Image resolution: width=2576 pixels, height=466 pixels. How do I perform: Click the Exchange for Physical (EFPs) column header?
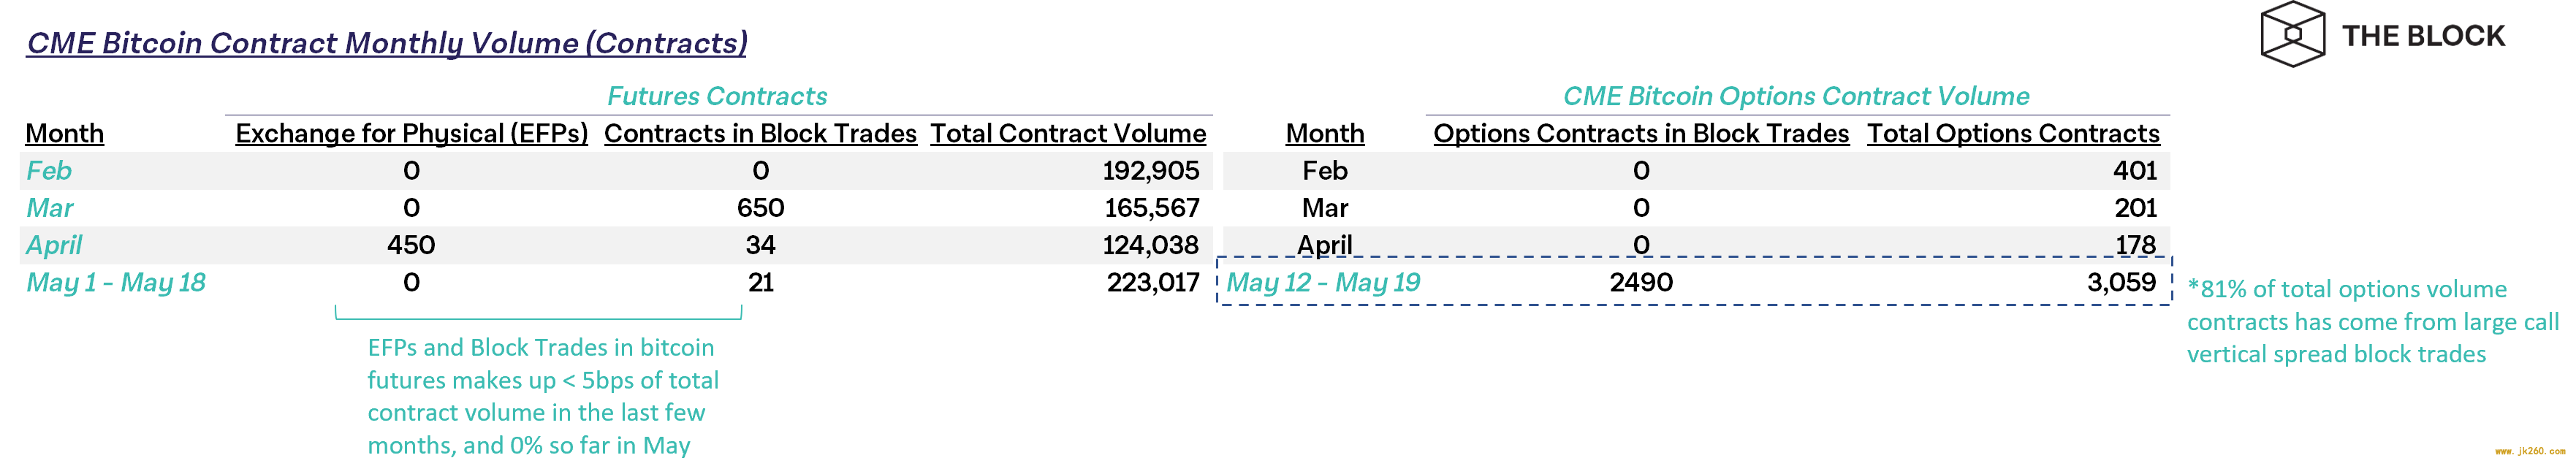pyautogui.click(x=412, y=134)
